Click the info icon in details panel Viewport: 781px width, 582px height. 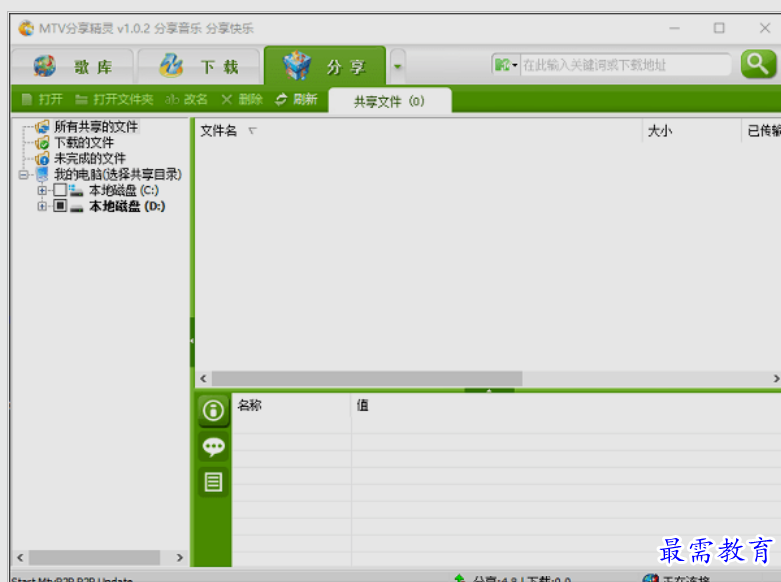click(x=214, y=411)
